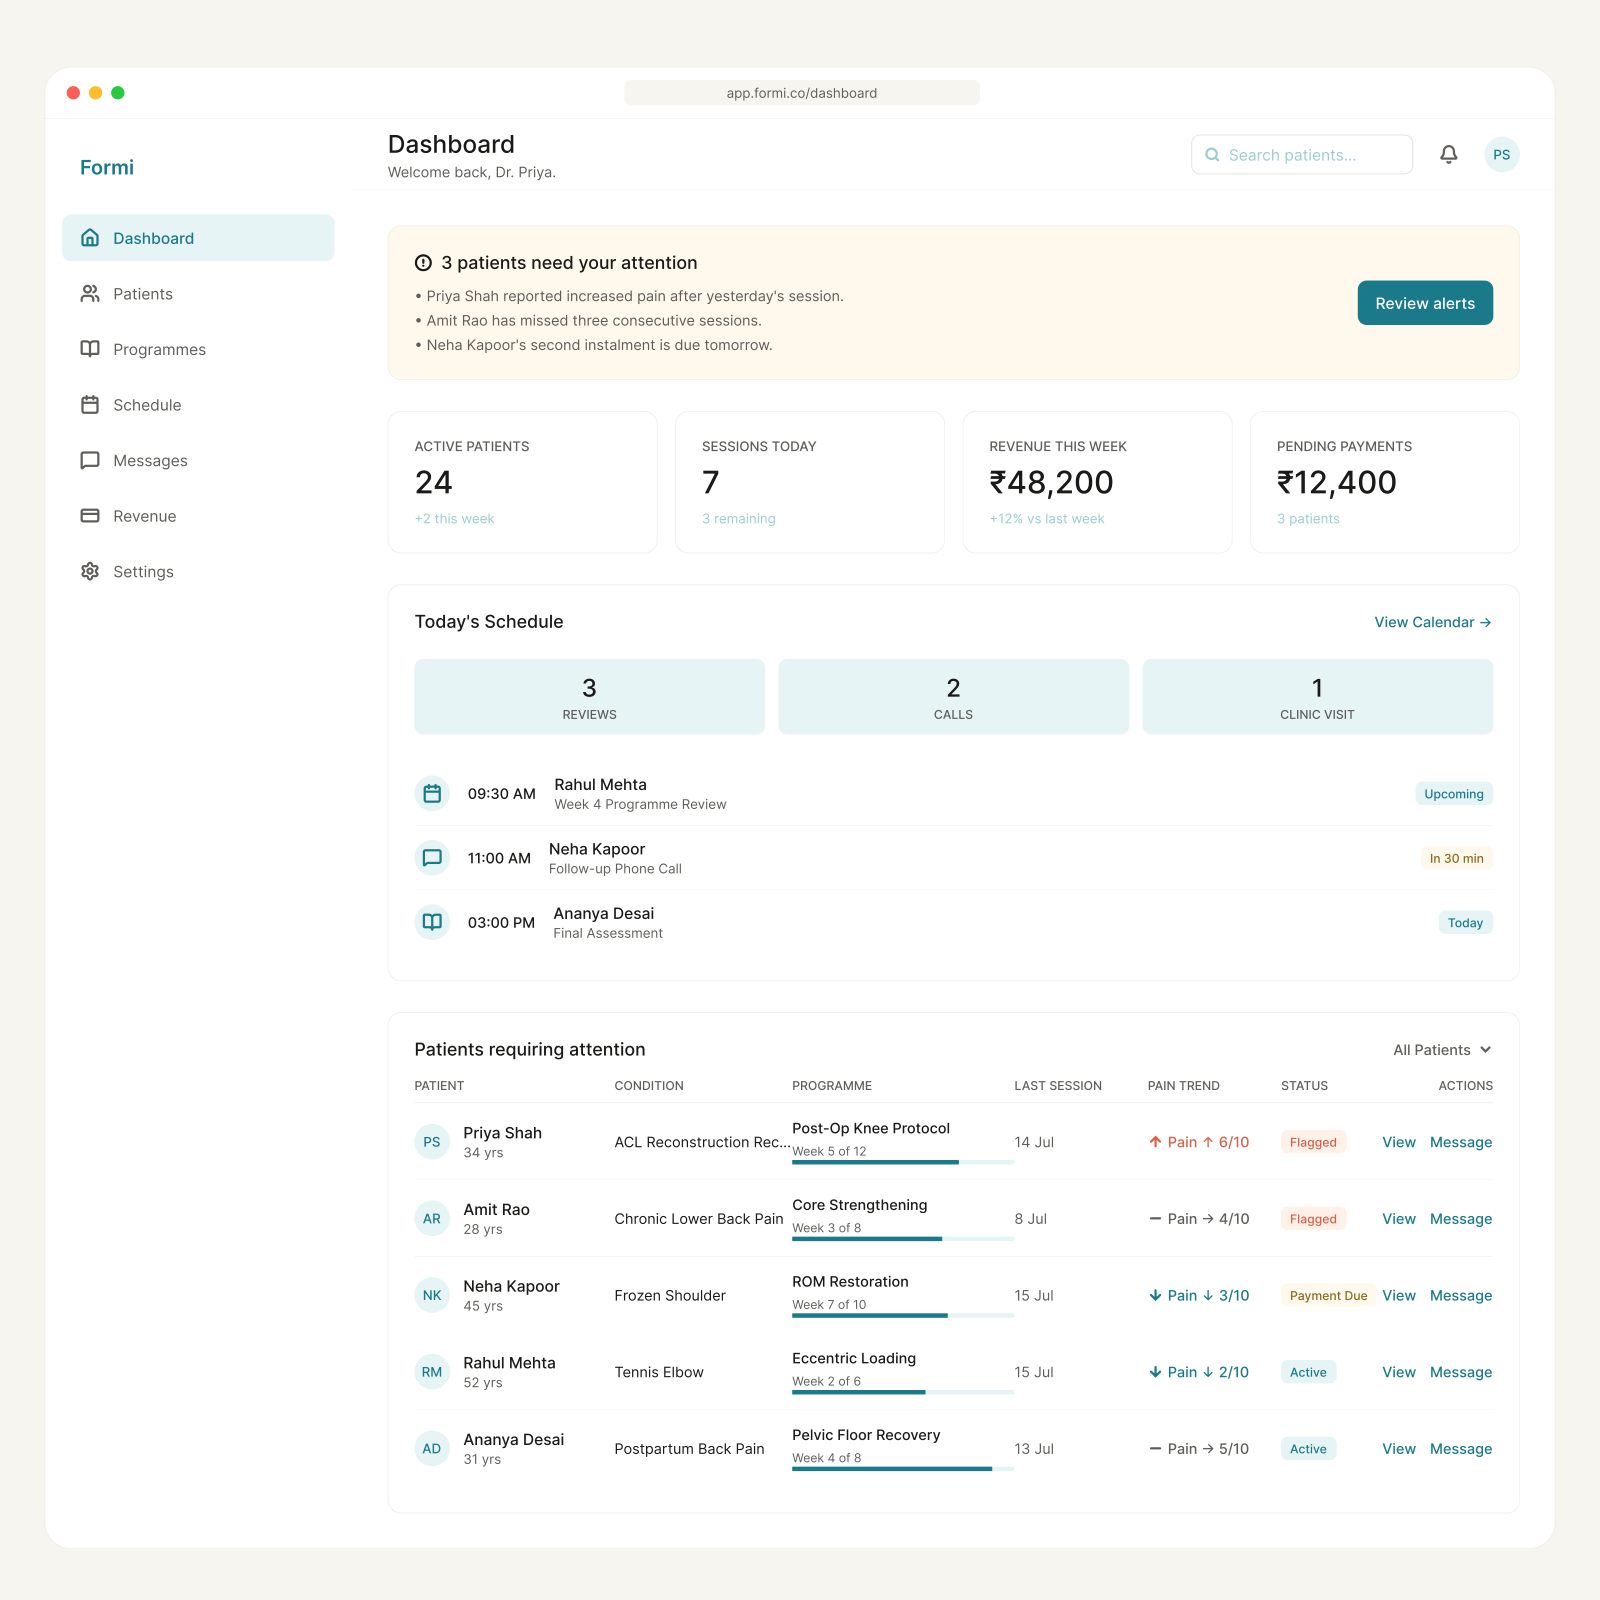
Task: Focus the Search patients field
Action: [x=1302, y=155]
